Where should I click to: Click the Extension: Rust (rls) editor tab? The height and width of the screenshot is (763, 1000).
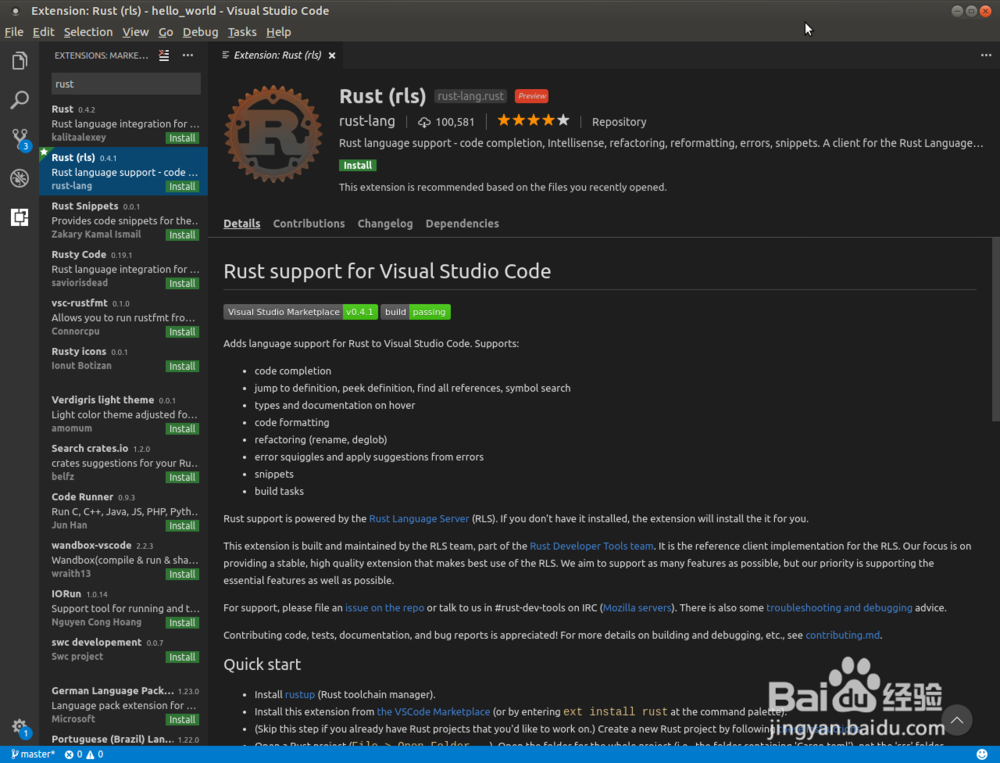pyautogui.click(x=277, y=56)
